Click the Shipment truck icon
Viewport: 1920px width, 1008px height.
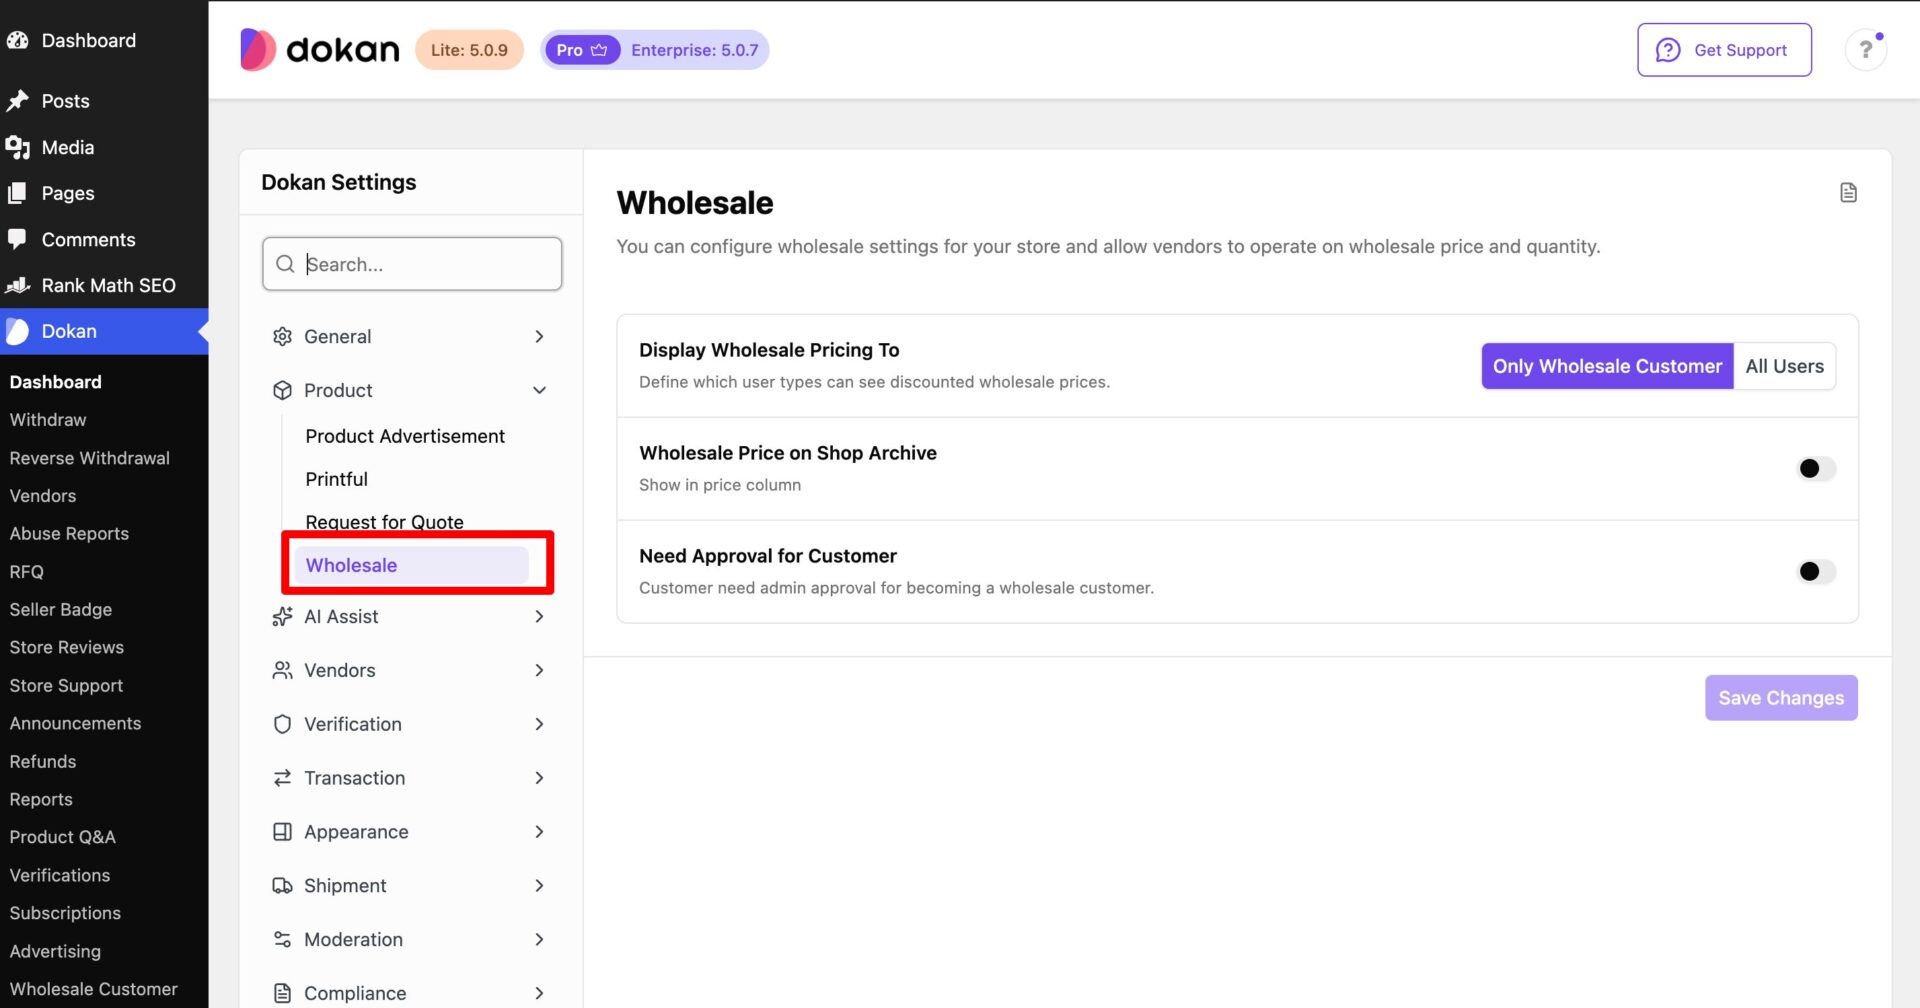pos(282,887)
